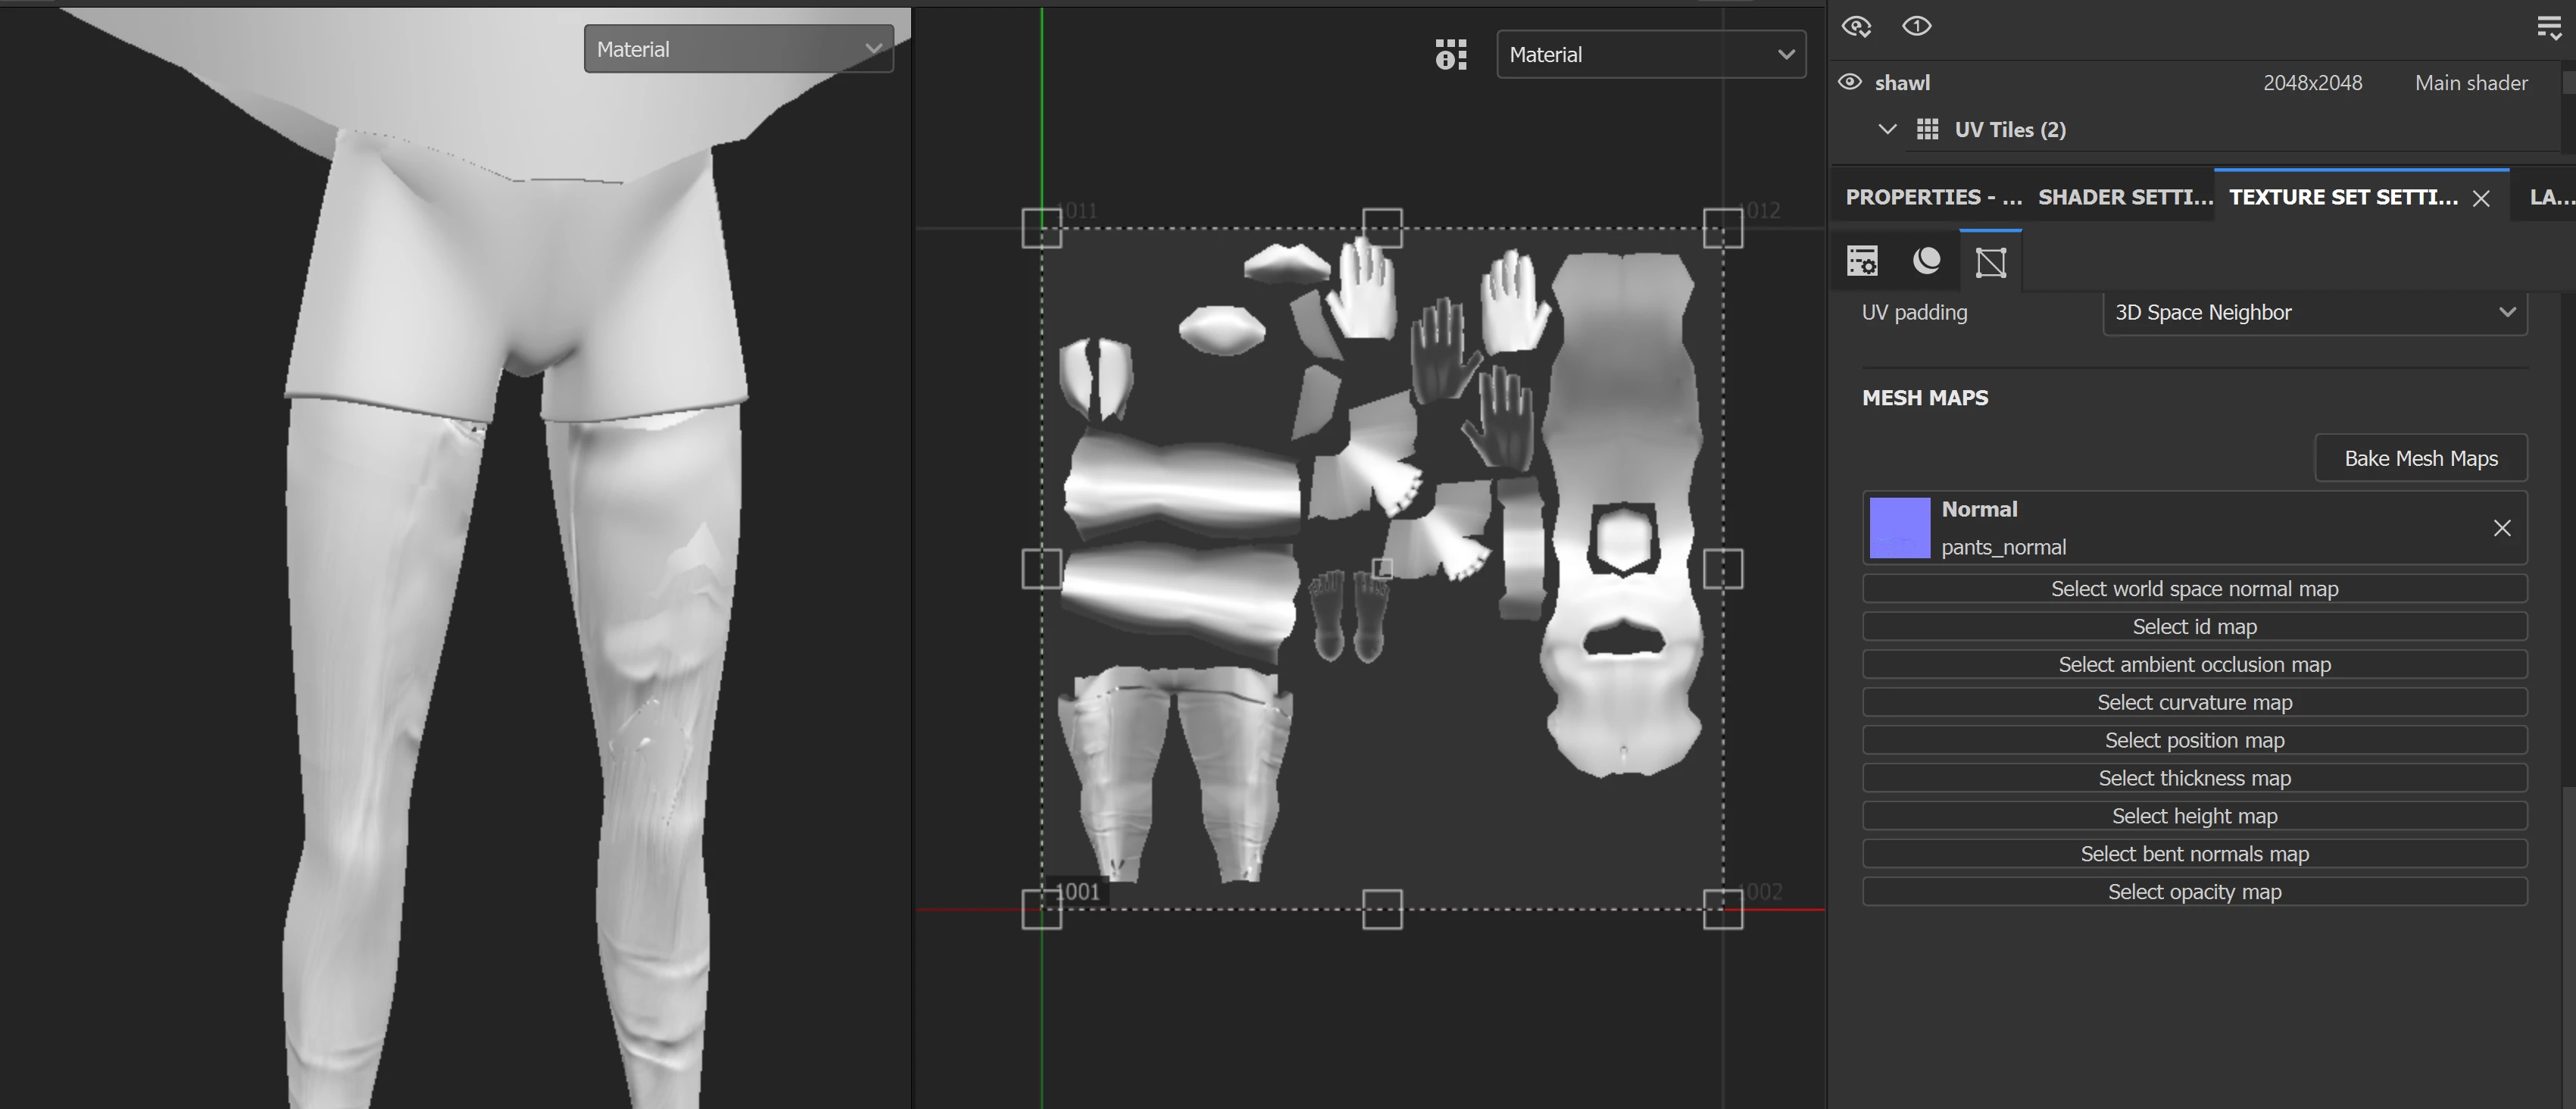
Task: Switch to the Shader Settings tab
Action: [2124, 197]
